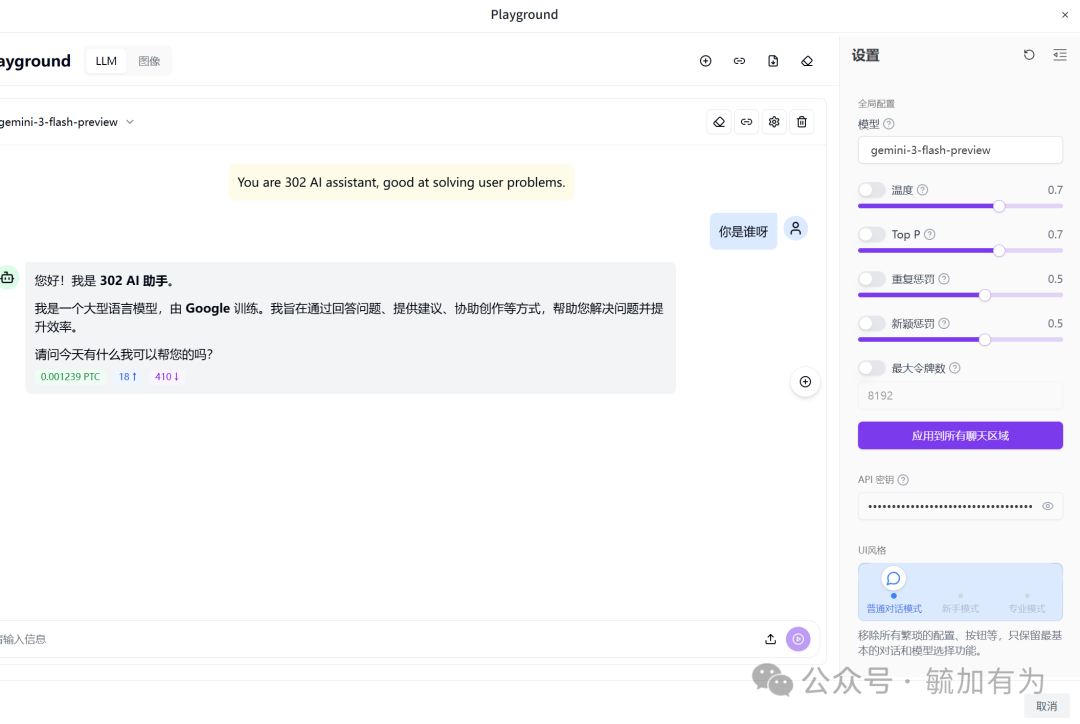Delete the chat using the trash icon

tap(802, 121)
